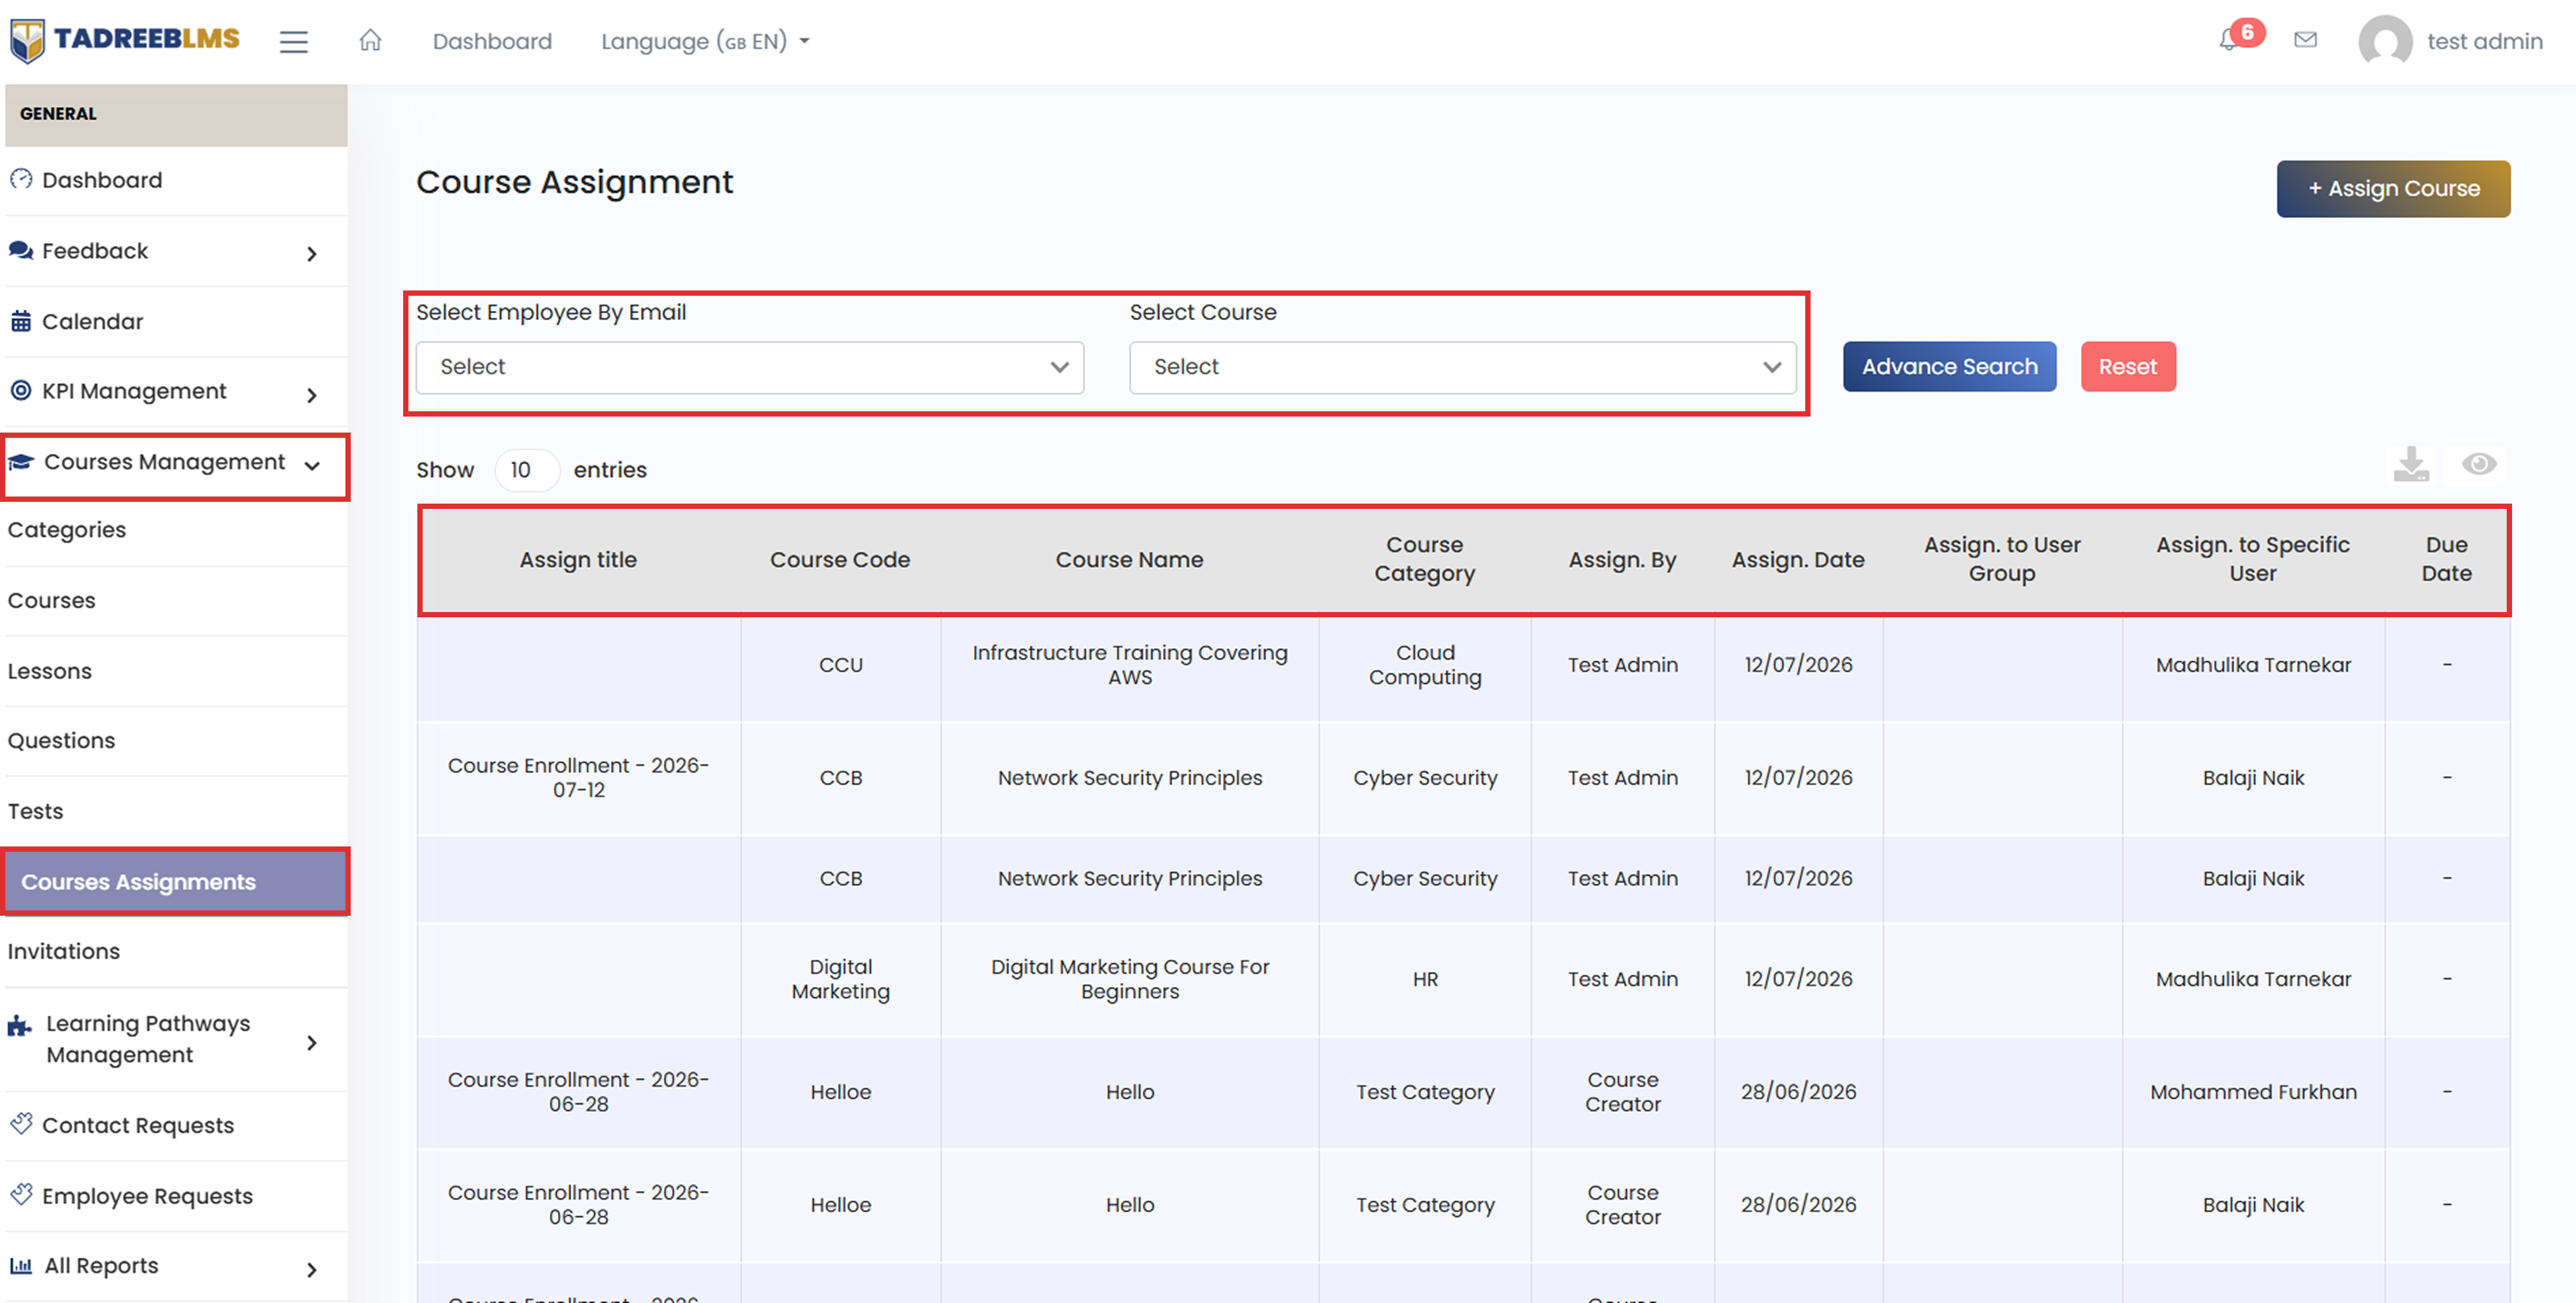The width and height of the screenshot is (2576, 1303).
Task: Click the Courses Management graduation cap icon
Action: (21, 462)
